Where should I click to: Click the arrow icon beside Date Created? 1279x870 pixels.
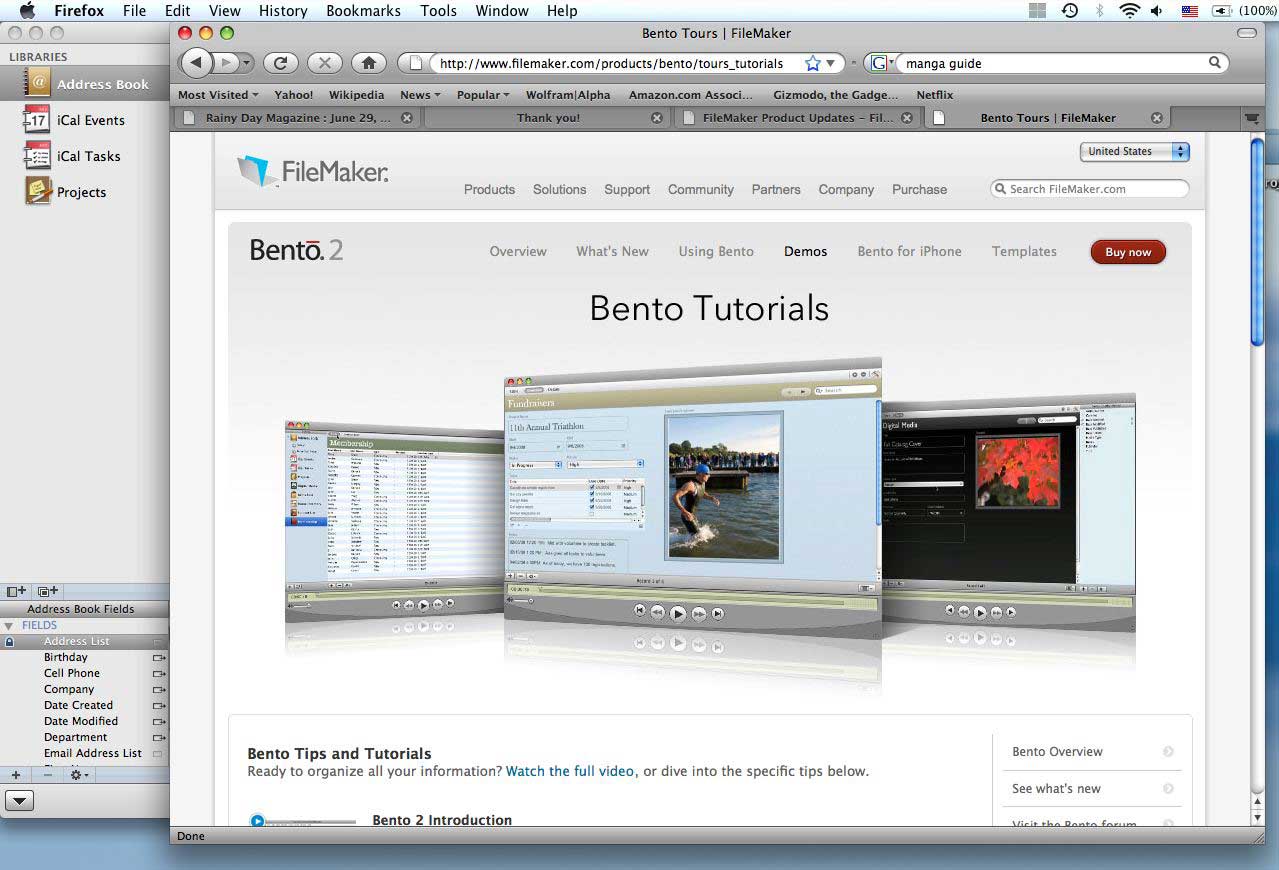click(x=158, y=706)
